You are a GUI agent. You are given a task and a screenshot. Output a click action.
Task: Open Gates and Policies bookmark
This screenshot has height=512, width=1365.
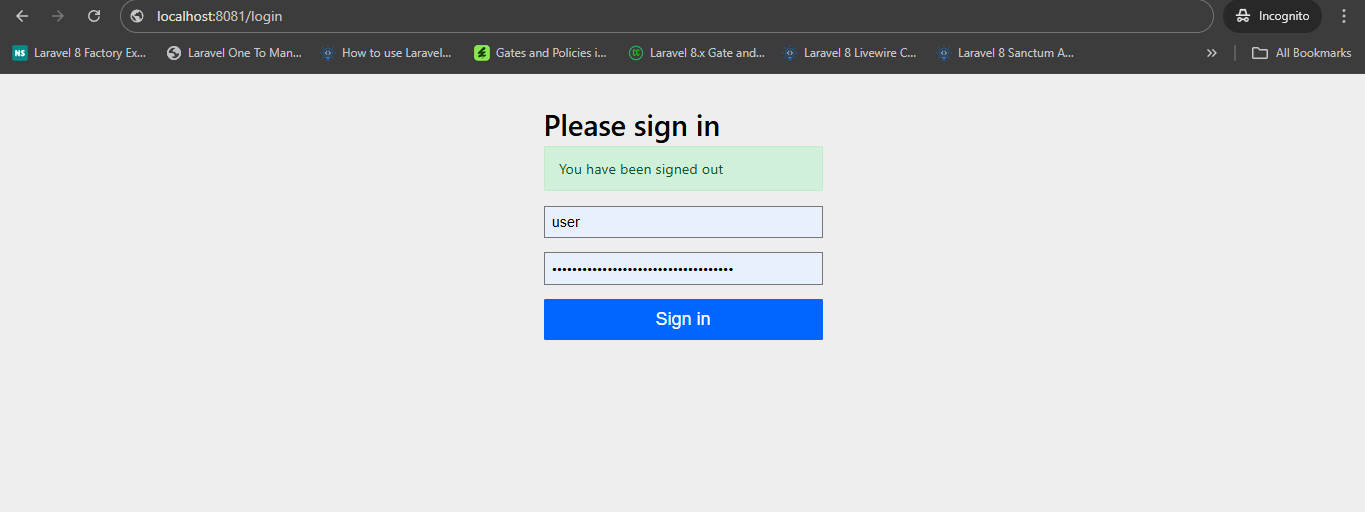coord(541,53)
